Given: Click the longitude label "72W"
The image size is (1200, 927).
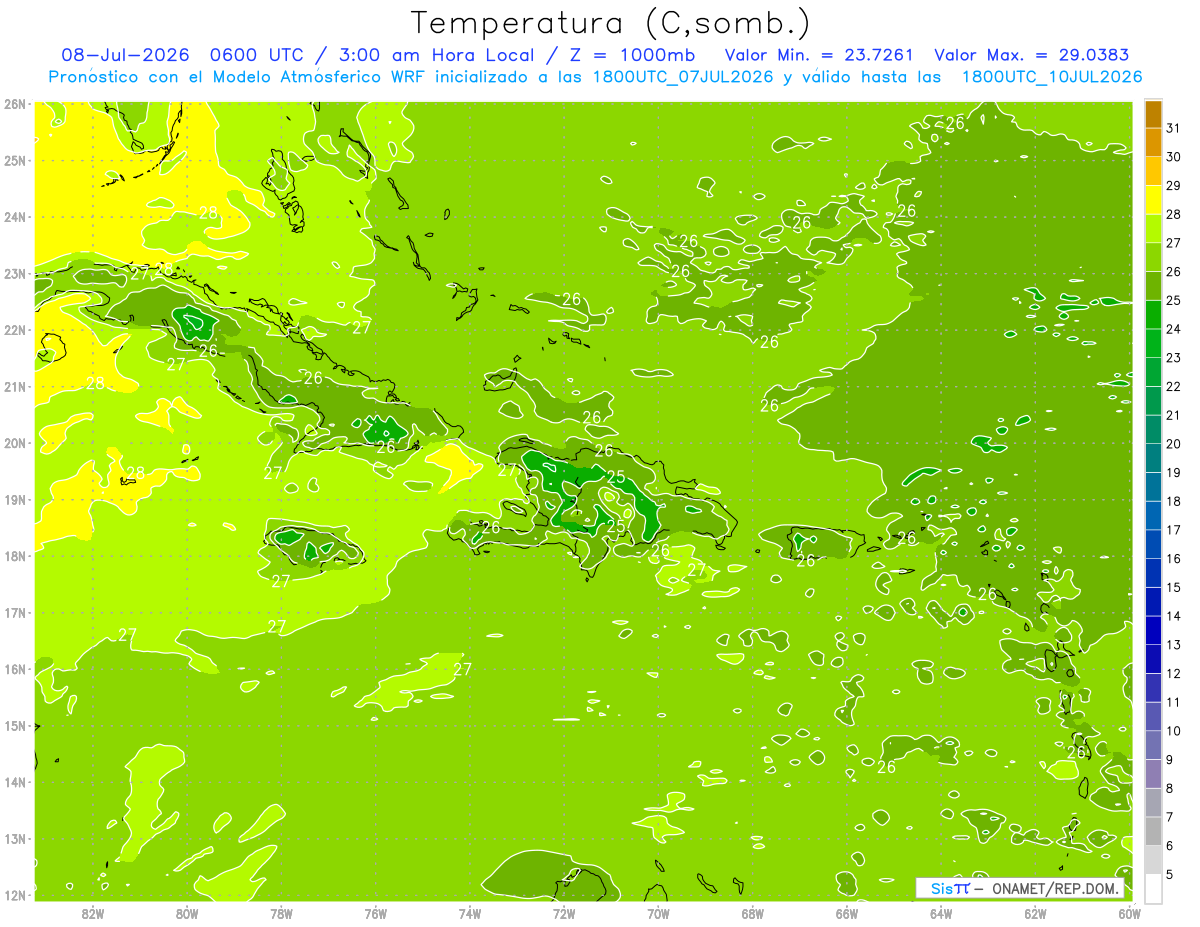Looking at the screenshot, I should [564, 913].
